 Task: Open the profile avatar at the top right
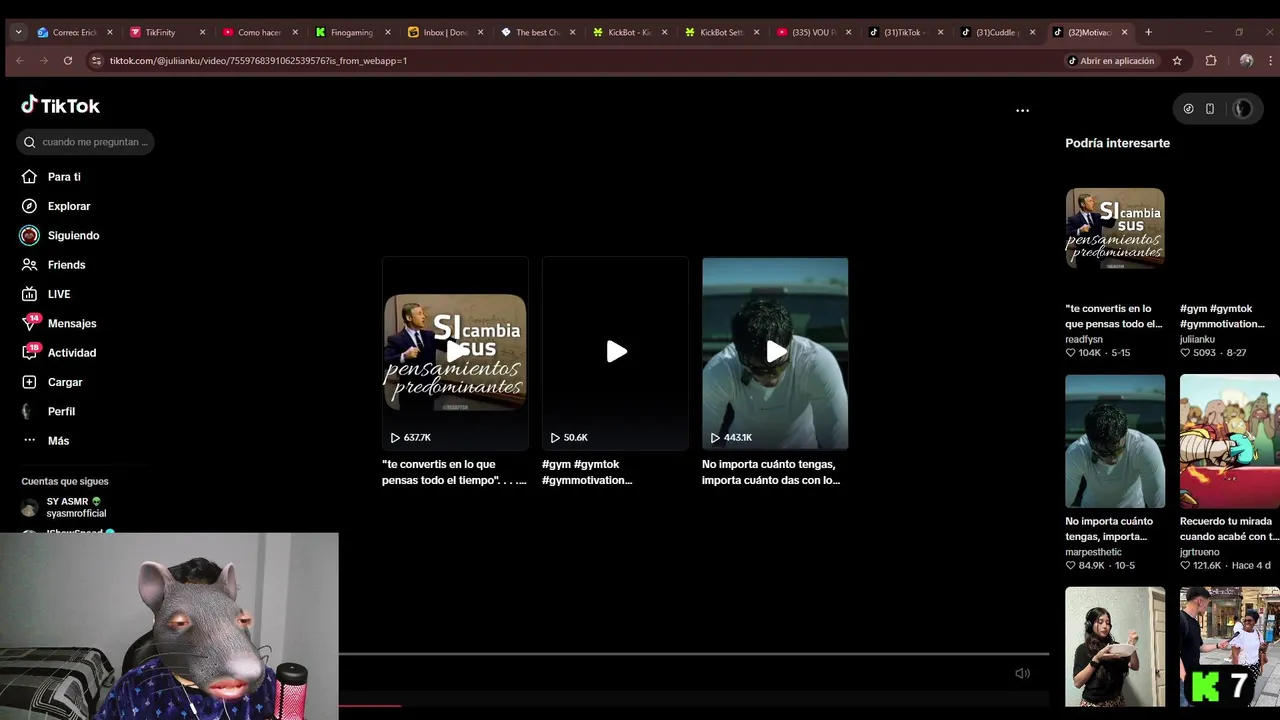[x=1242, y=109]
